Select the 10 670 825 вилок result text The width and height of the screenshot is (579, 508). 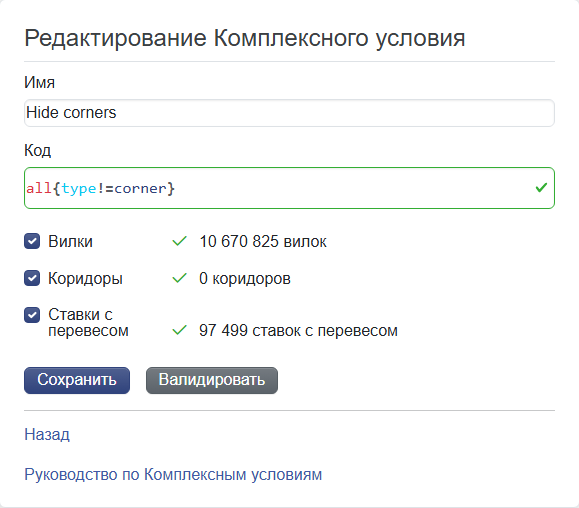pos(263,241)
